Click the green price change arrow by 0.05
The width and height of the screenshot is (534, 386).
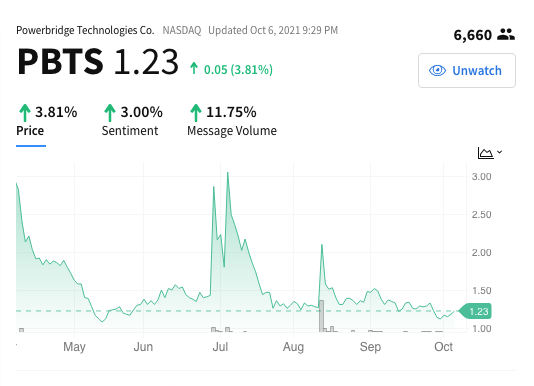[194, 68]
